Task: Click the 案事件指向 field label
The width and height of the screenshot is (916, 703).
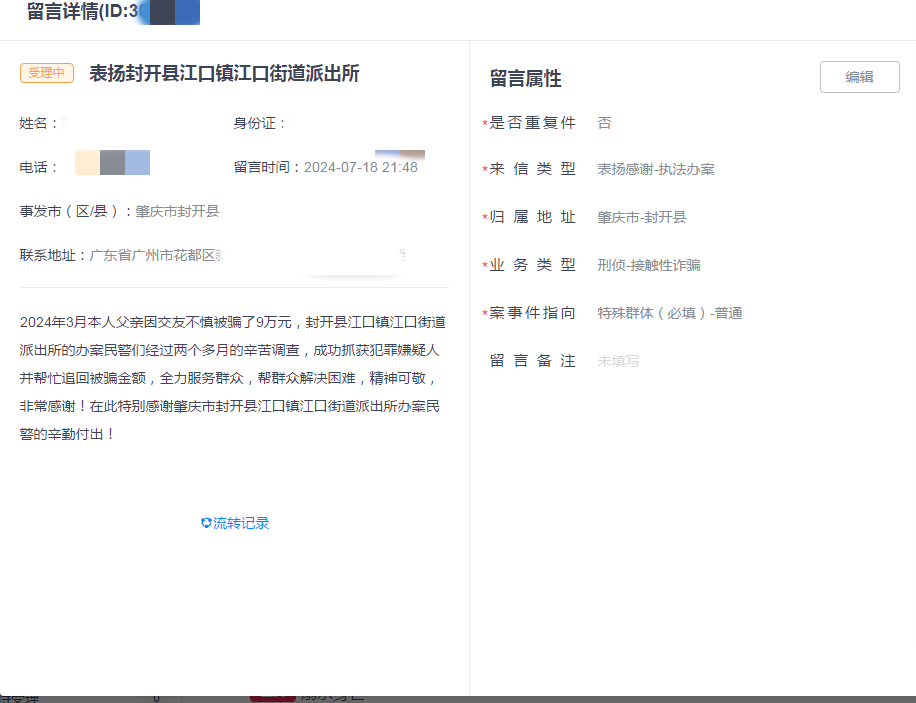Action: click(x=532, y=313)
